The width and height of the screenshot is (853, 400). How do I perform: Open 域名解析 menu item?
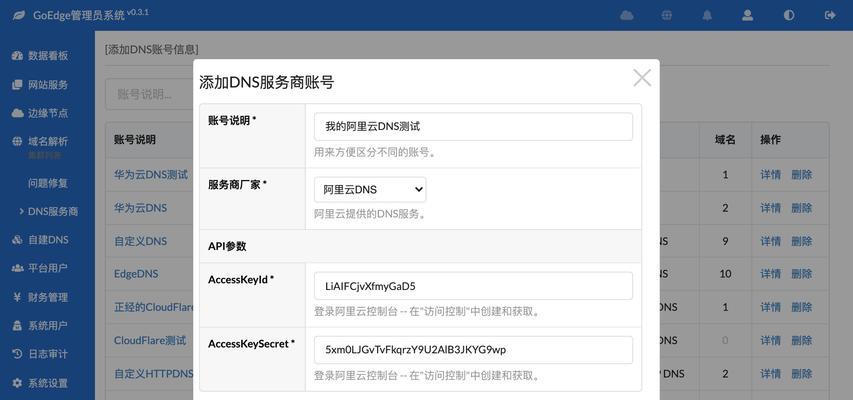tap(48, 141)
